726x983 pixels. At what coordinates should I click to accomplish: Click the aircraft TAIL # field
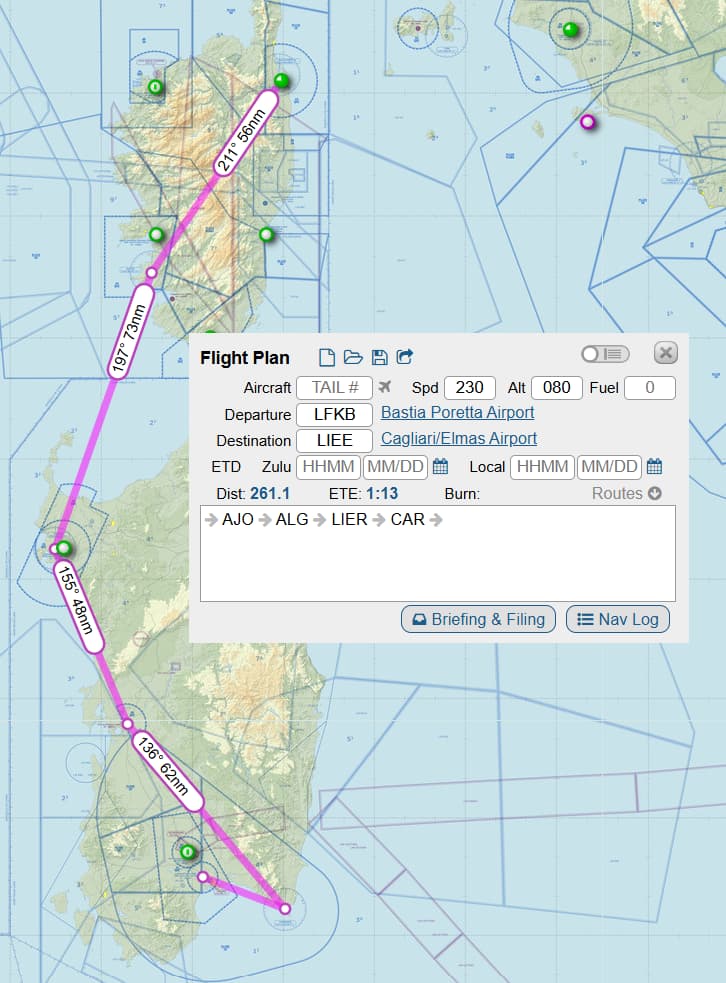334,387
